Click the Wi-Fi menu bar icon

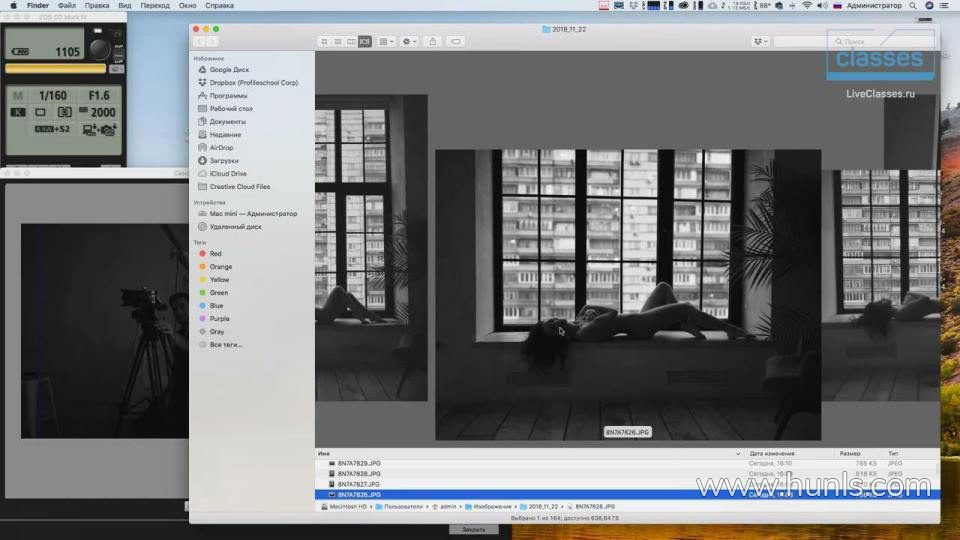807,6
